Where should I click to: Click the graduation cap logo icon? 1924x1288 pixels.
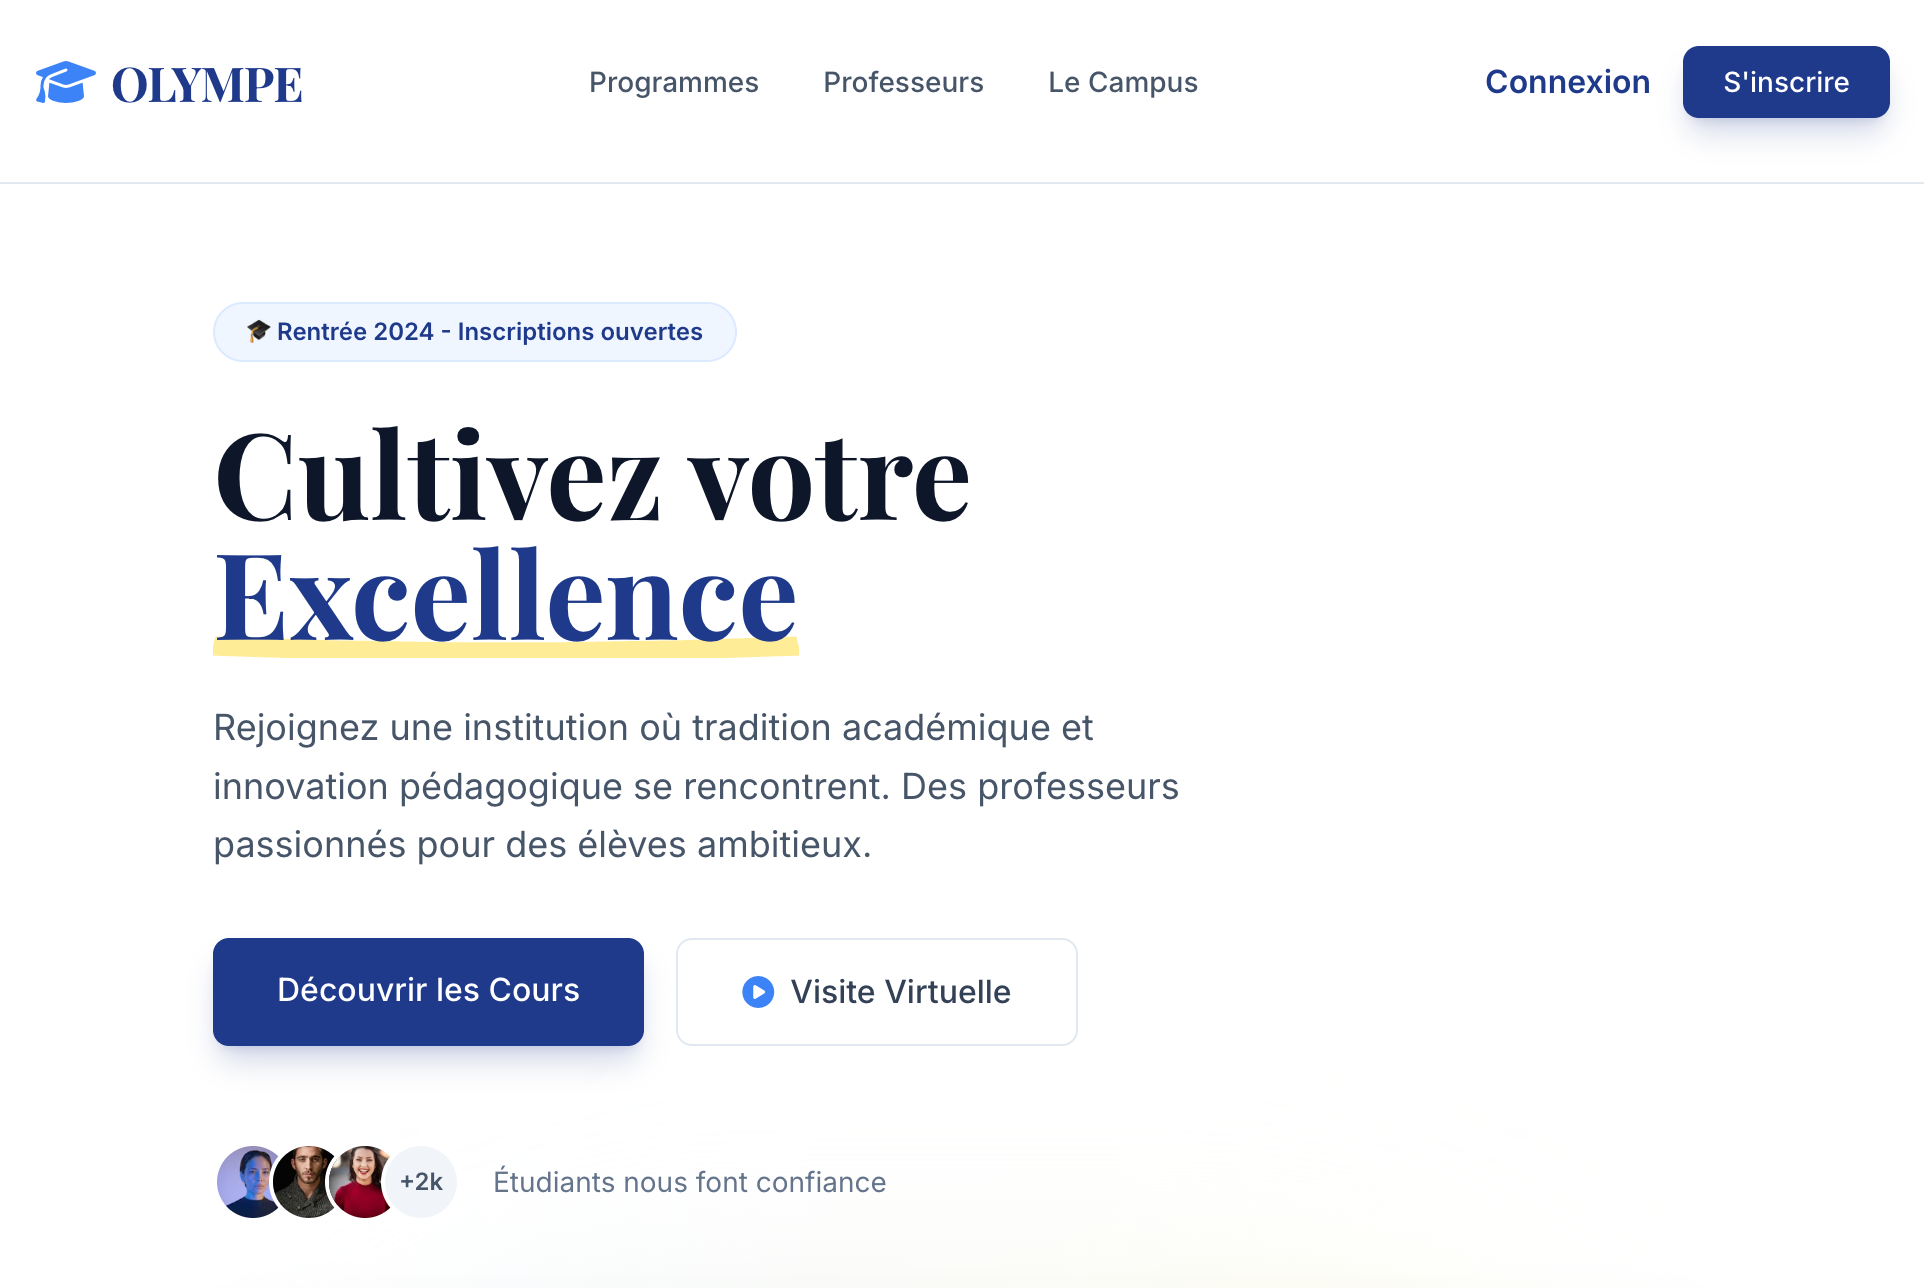coord(64,82)
